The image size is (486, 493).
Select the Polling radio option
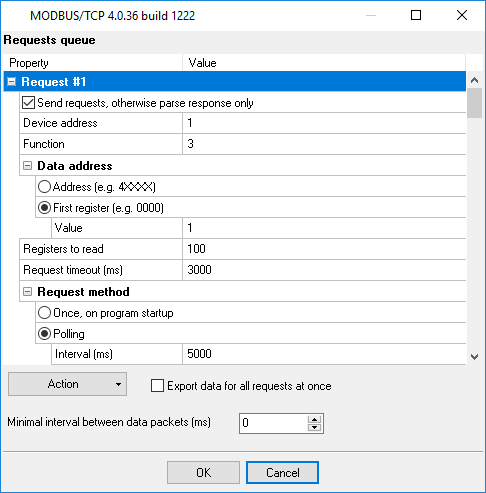(x=44, y=334)
